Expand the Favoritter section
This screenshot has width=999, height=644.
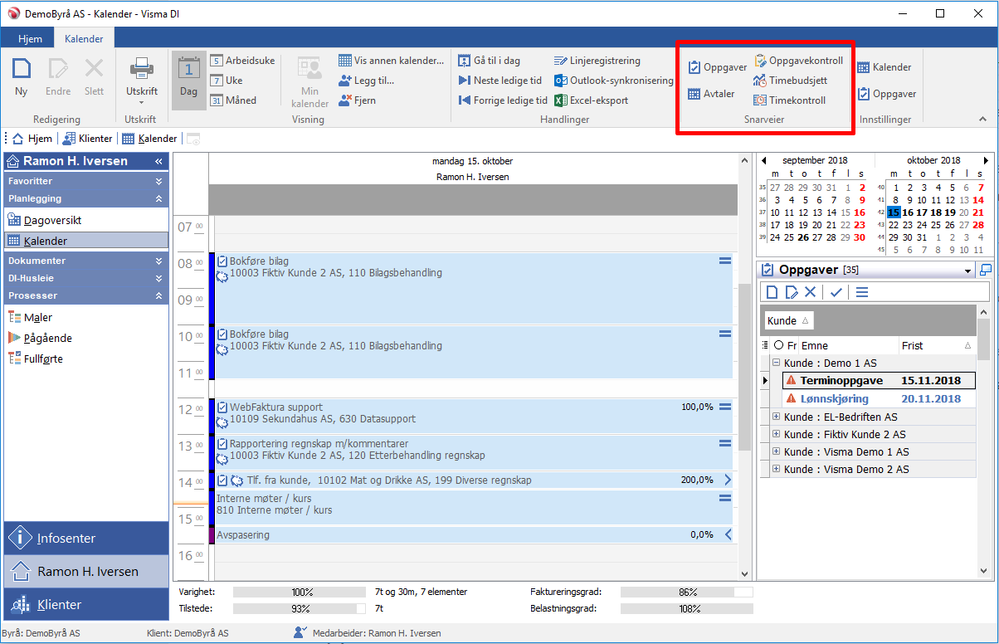[159, 182]
